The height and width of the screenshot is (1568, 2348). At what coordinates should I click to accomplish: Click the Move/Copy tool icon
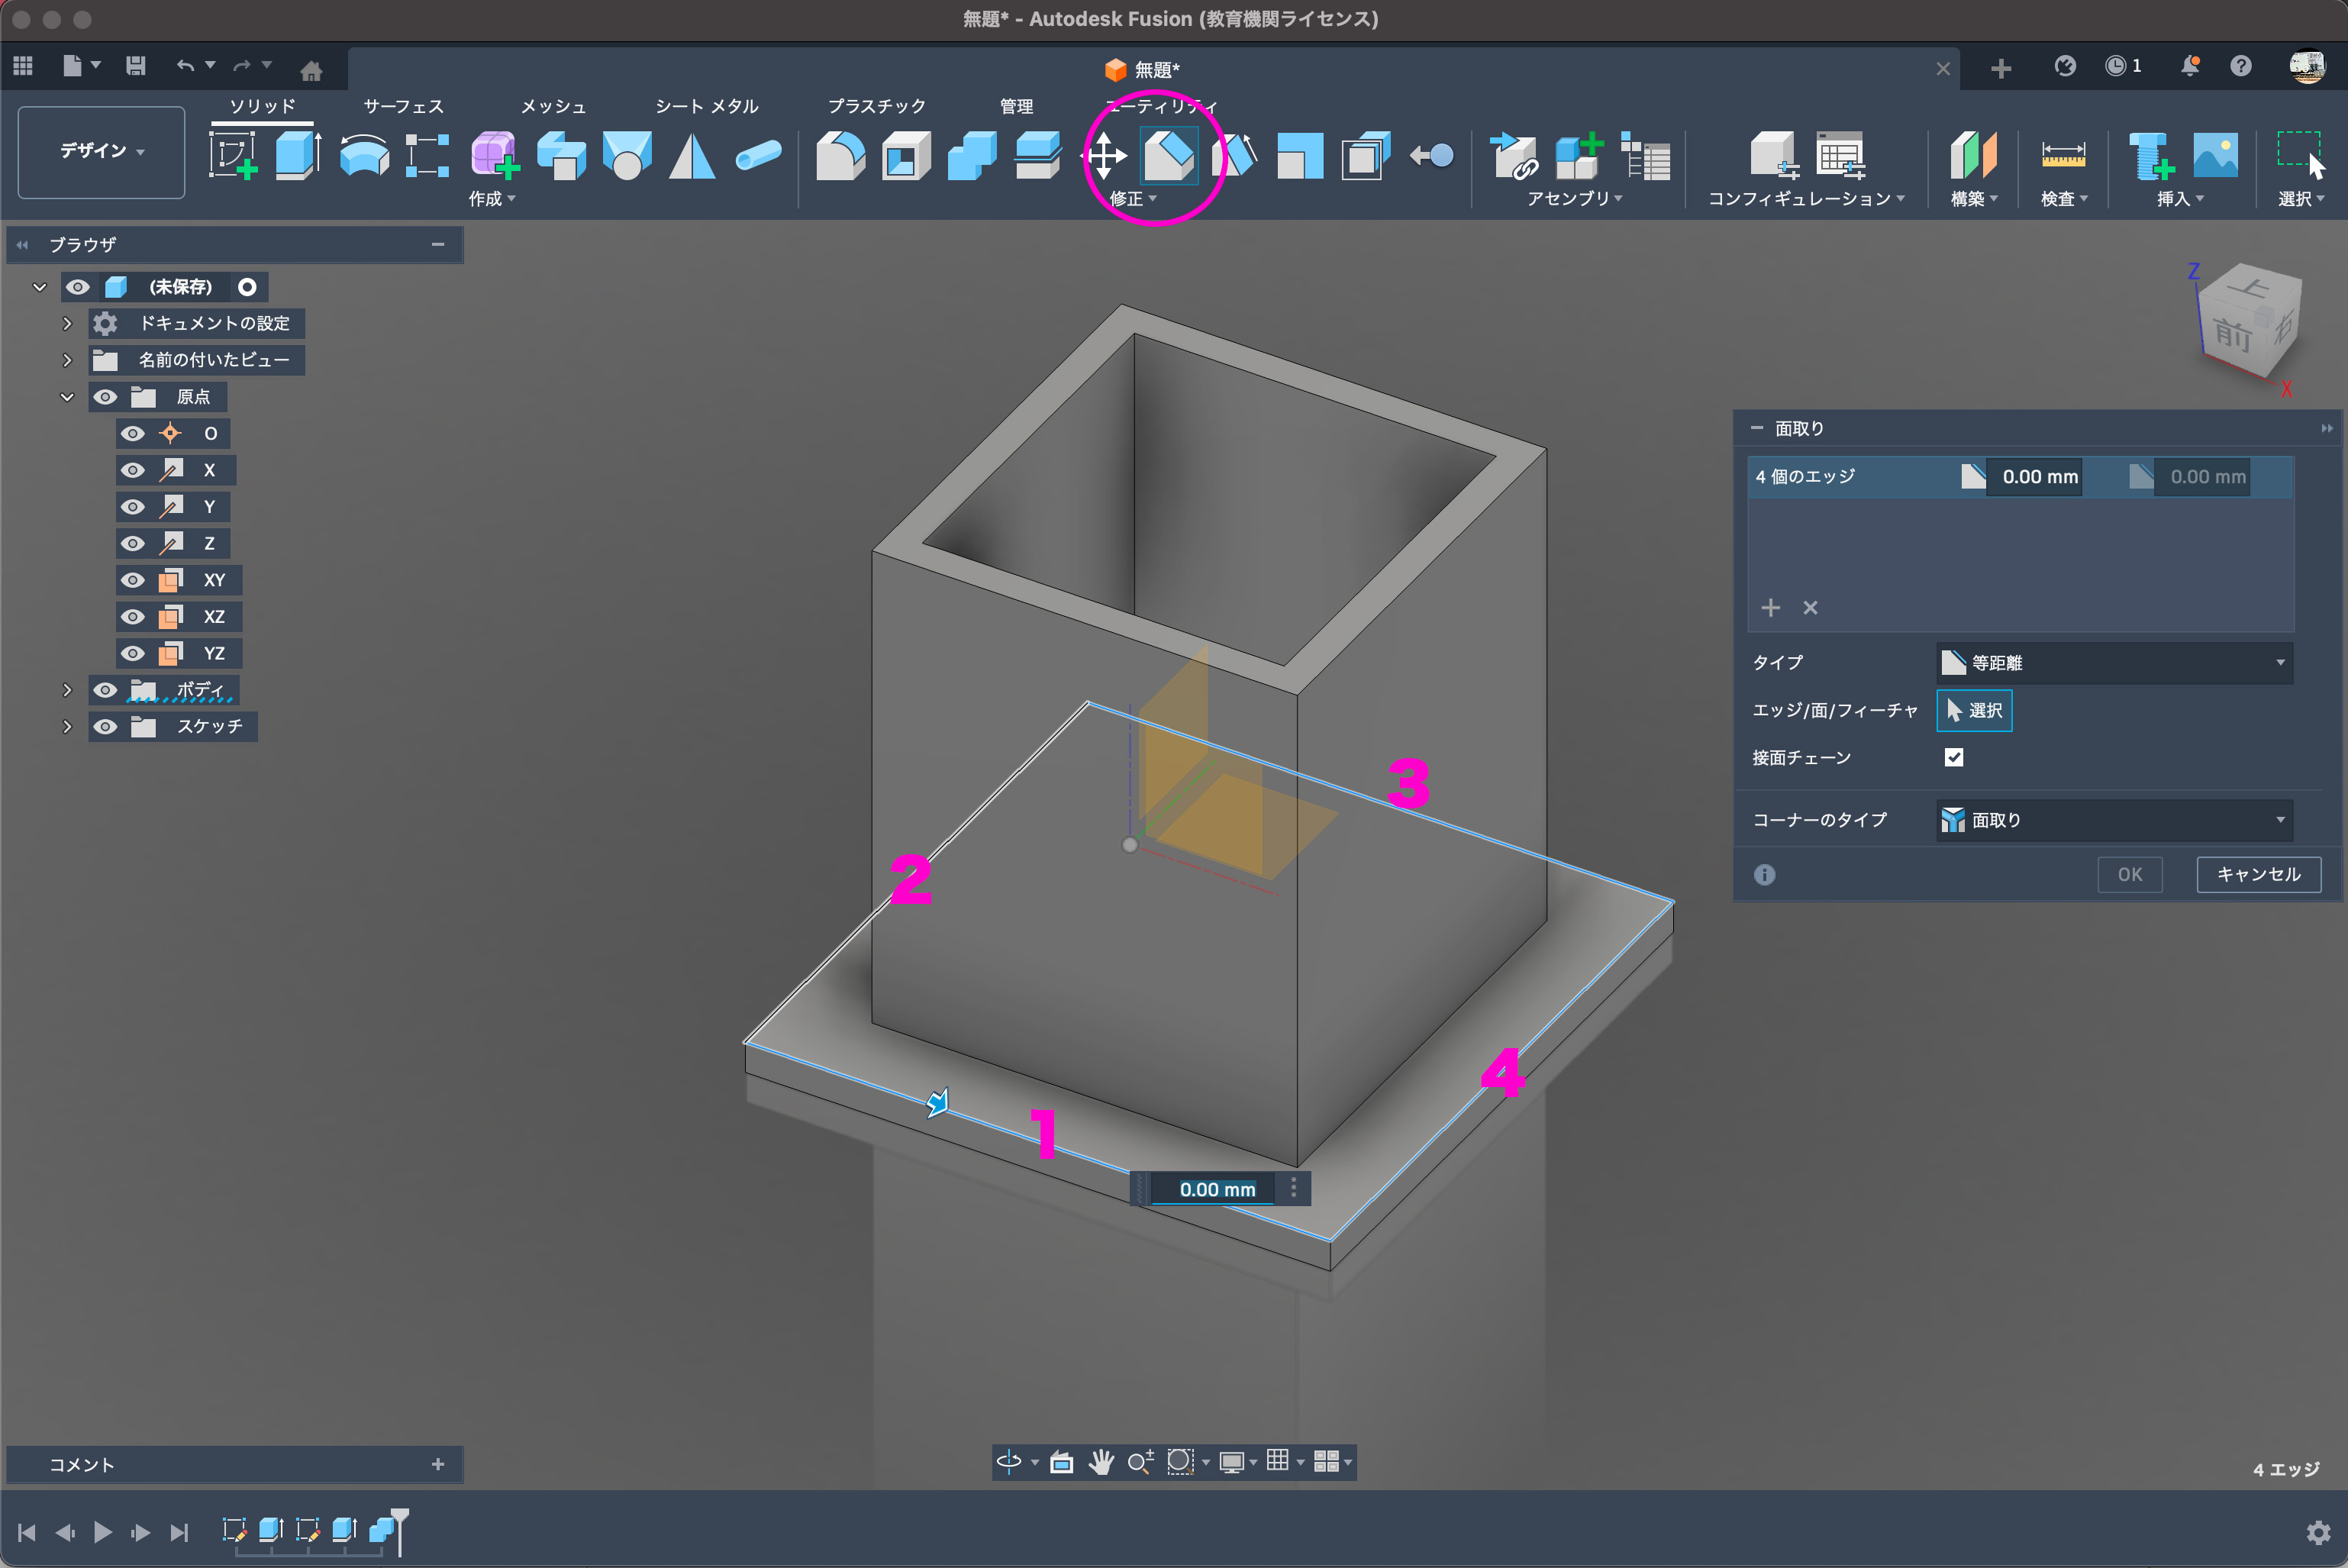(1104, 156)
